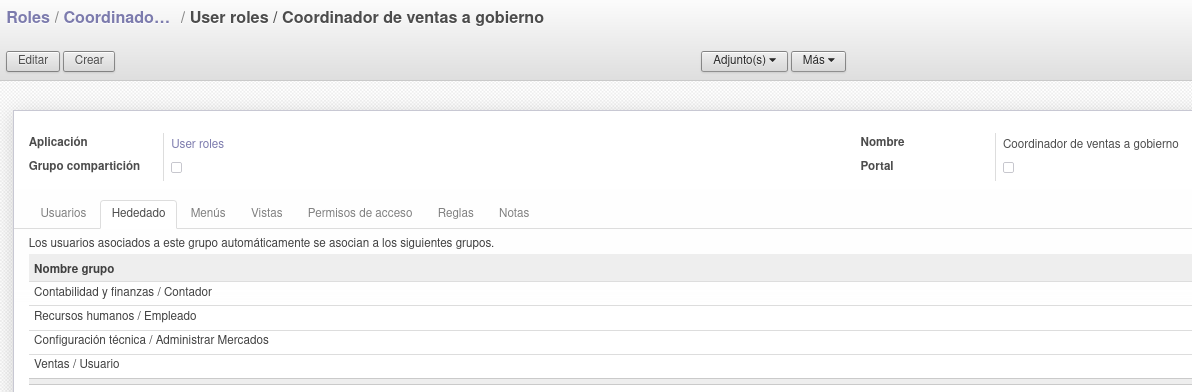Expand the Adjunto(s) dropdown
Image resolution: width=1192 pixels, height=392 pixels.
coord(744,61)
